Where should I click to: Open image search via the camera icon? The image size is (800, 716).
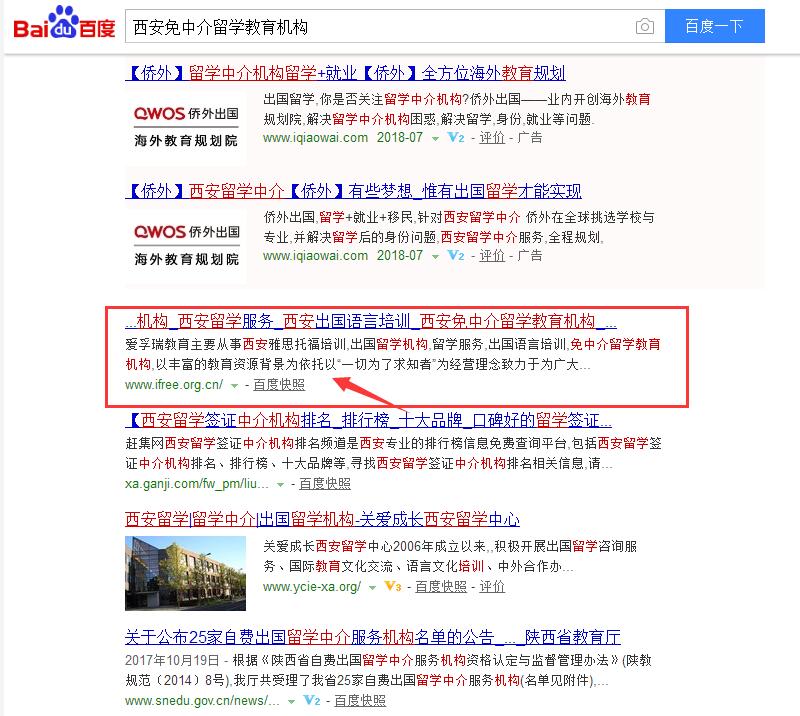647,26
